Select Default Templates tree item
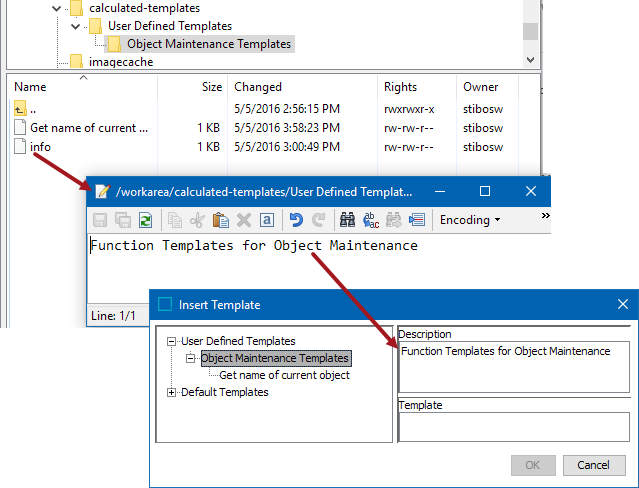 pos(225,392)
